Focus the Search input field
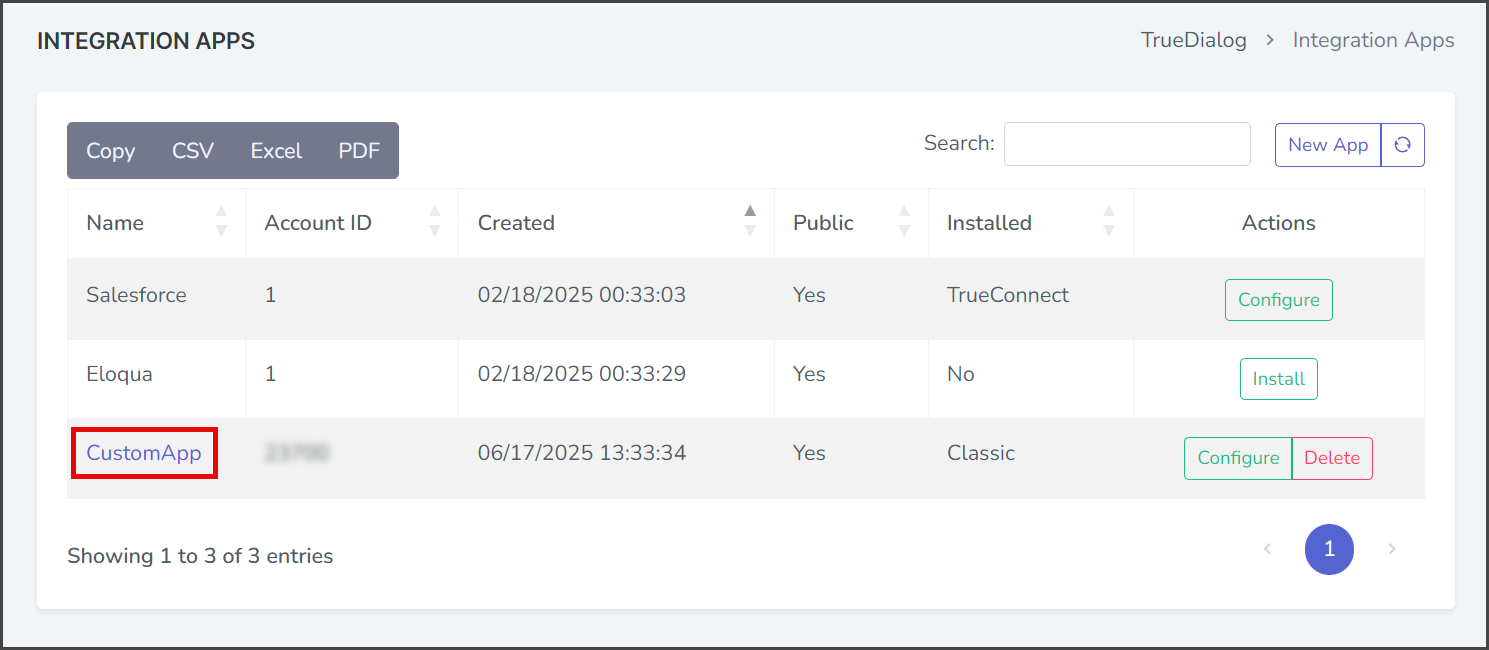 pos(1127,144)
